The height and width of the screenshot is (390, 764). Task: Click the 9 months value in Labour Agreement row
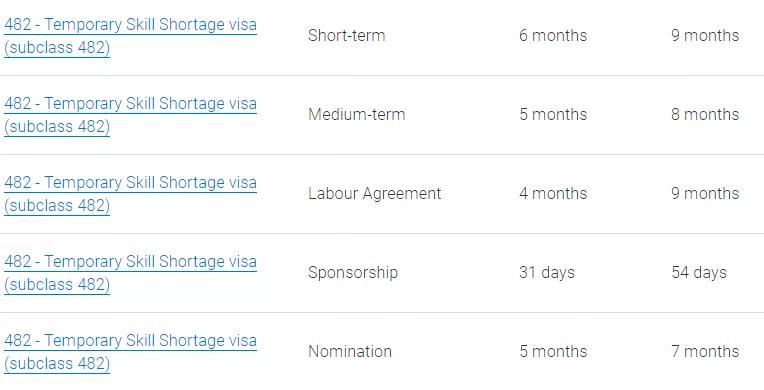pos(705,194)
